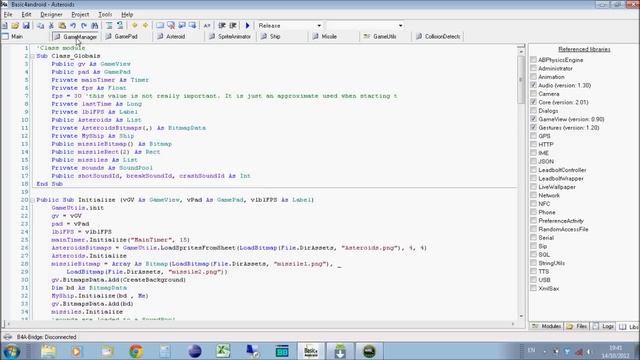The height and width of the screenshot is (360, 640).
Task: Switch to the GamePad module tab
Action: tap(126, 36)
